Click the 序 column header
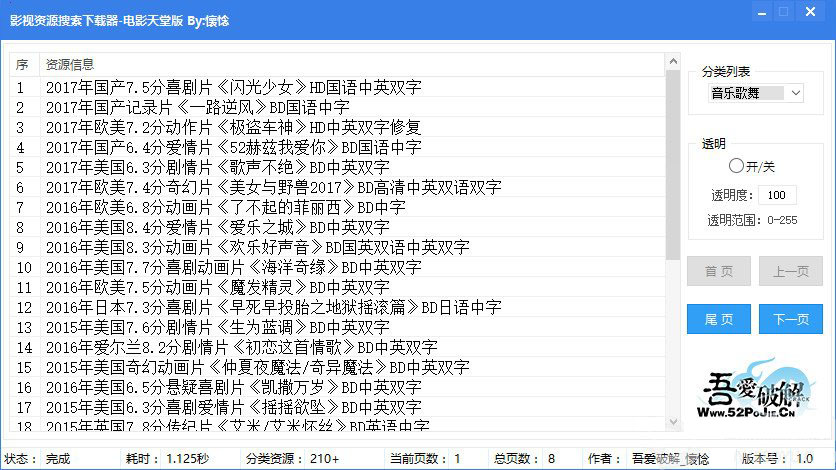836x470 pixels. click(x=24, y=64)
